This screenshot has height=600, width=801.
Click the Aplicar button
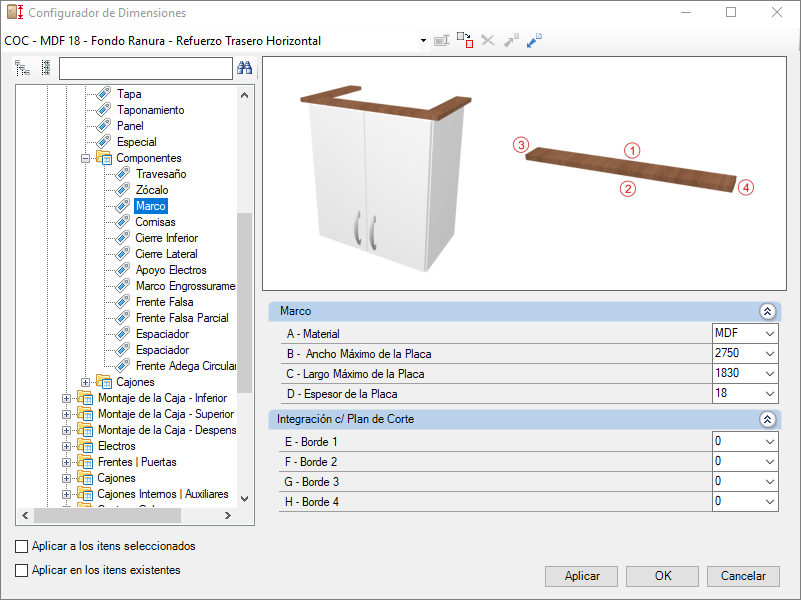point(581,576)
